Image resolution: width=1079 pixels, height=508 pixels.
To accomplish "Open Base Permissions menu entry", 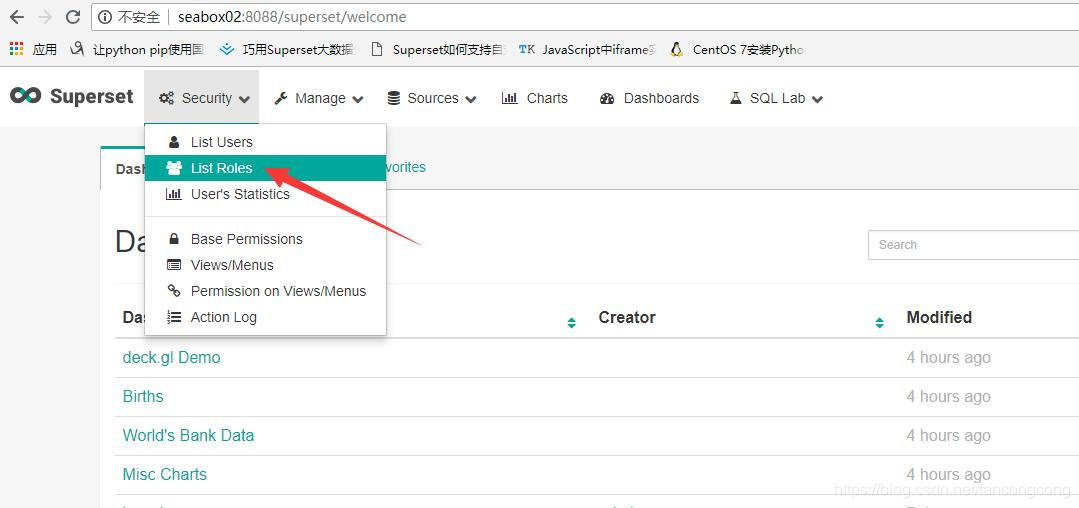I will click(265, 239).
